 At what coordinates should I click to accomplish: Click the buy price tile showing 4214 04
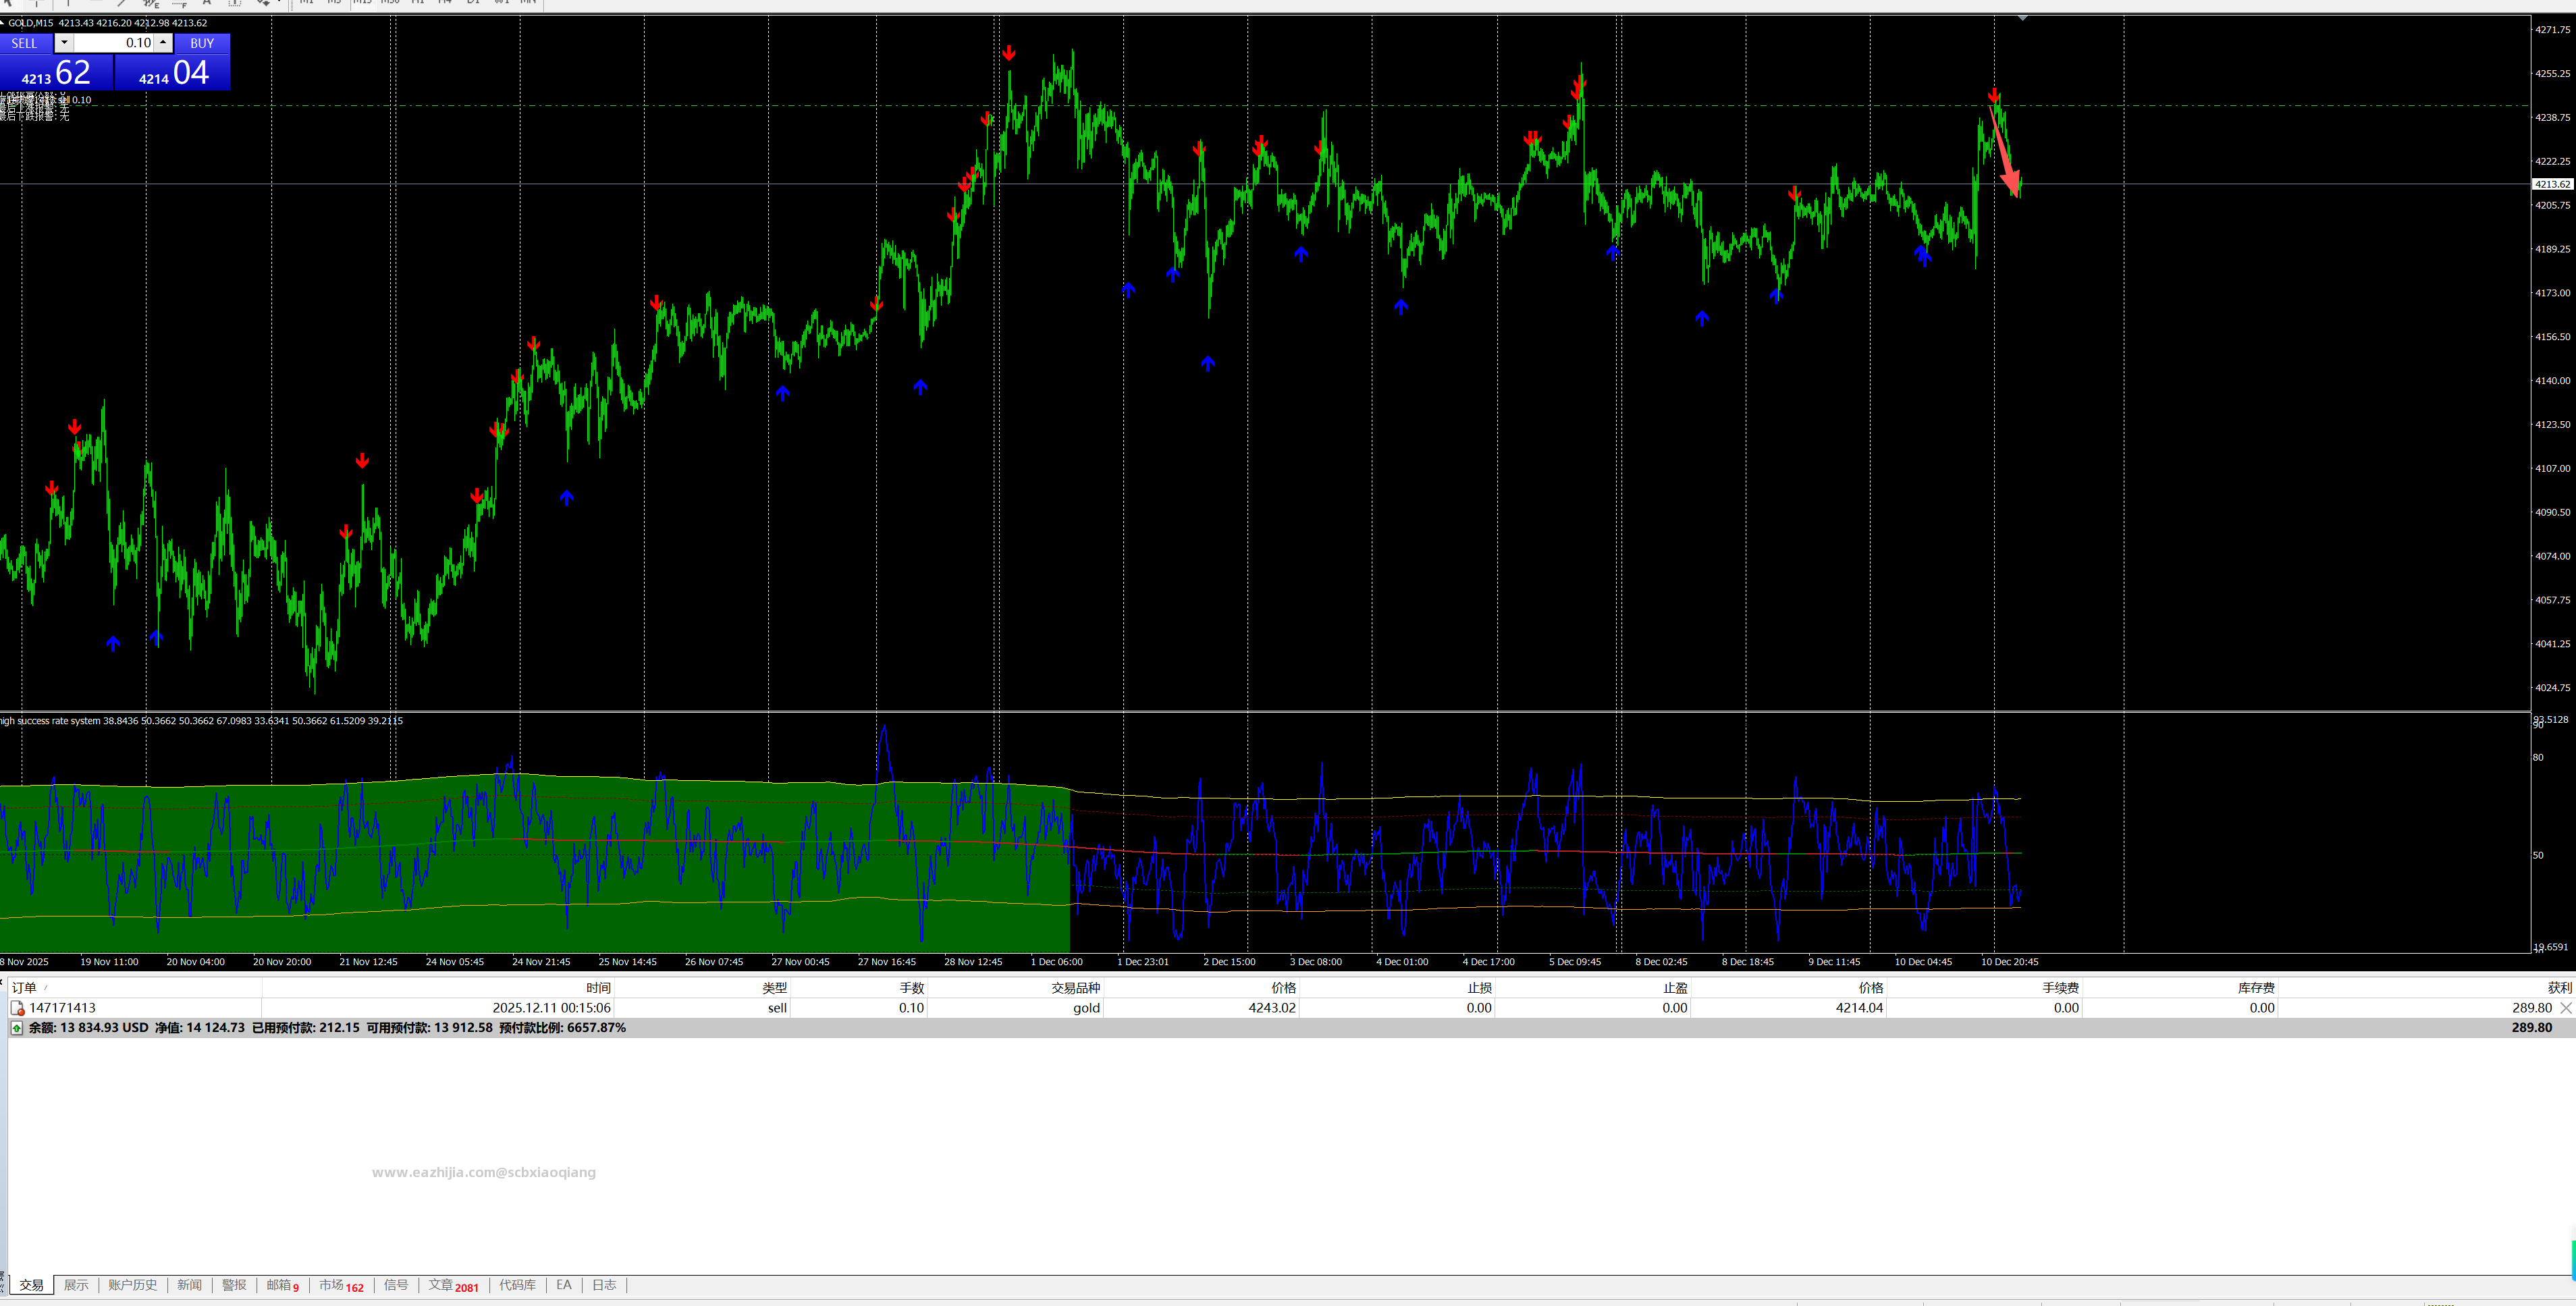pyautogui.click(x=173, y=72)
